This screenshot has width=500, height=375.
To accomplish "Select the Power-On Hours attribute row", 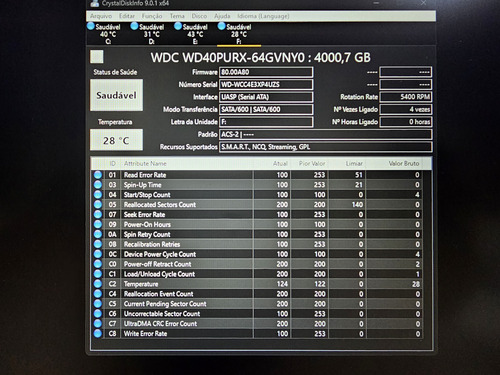I will click(x=261, y=224).
